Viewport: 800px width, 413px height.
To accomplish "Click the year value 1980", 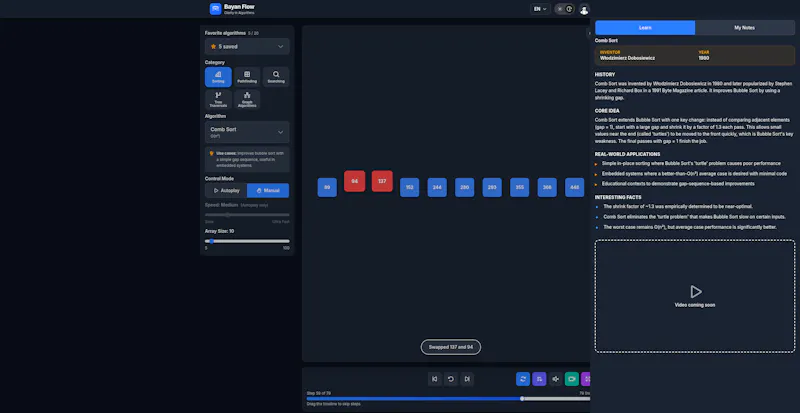I will pyautogui.click(x=704, y=58).
